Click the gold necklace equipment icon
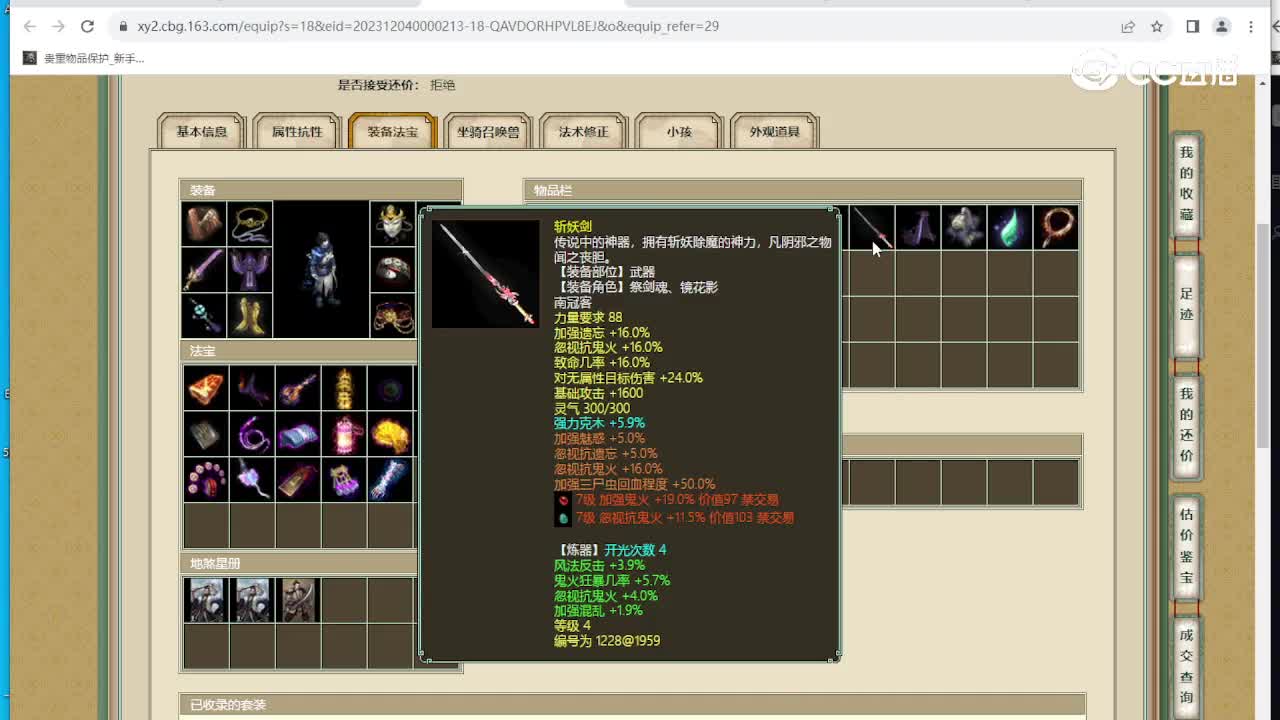This screenshot has width=1280, height=720. tap(250, 224)
